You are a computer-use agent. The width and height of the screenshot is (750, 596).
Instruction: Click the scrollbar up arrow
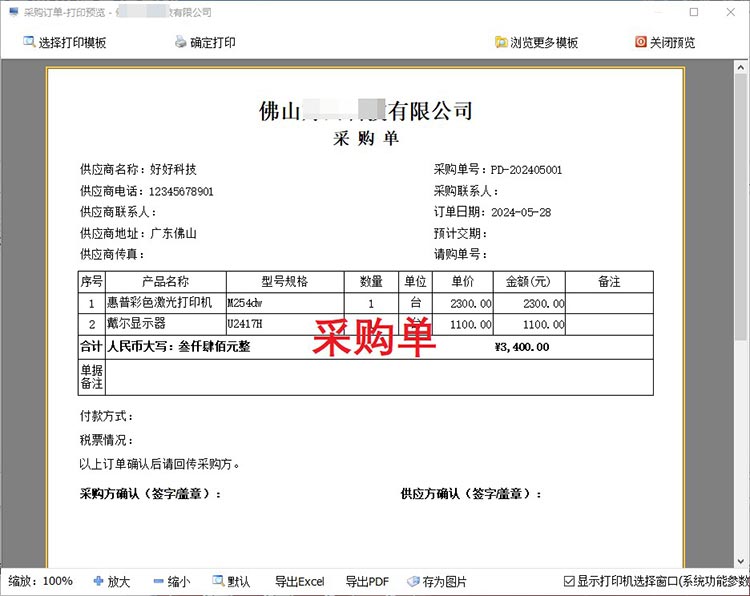[740, 67]
